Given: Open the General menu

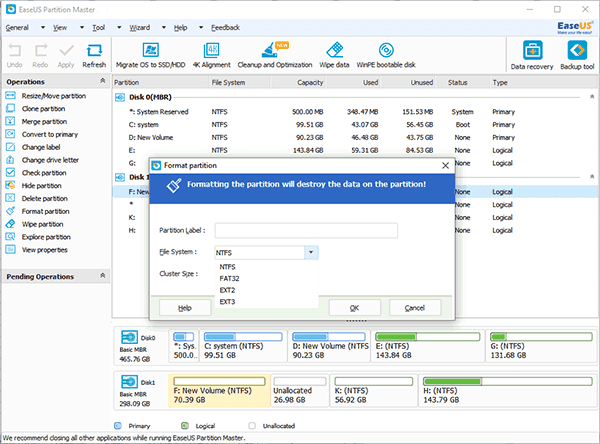Looking at the screenshot, I should pos(17,28).
